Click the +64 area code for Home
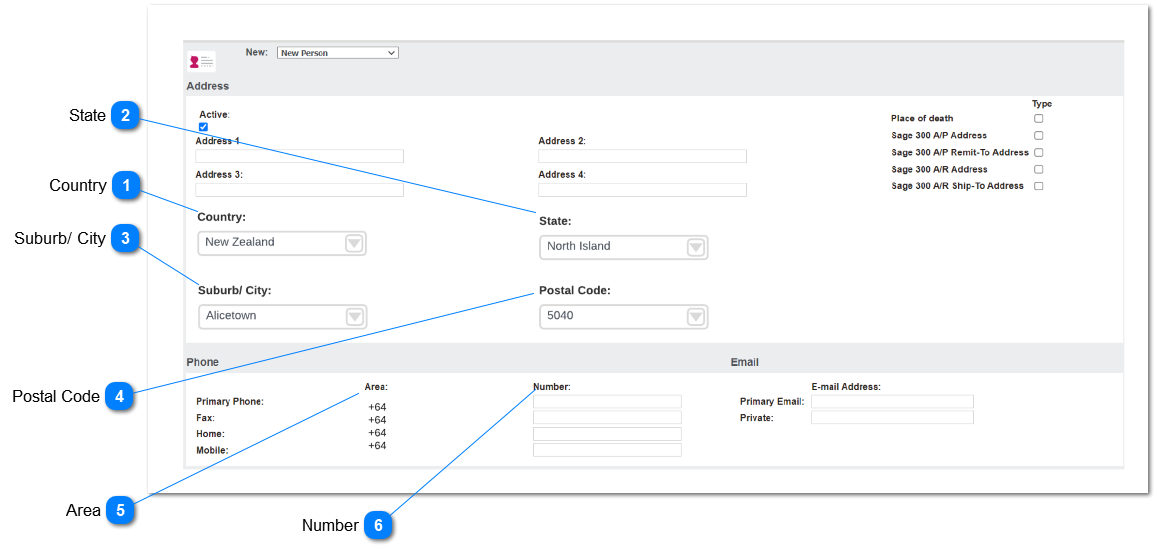 click(377, 433)
